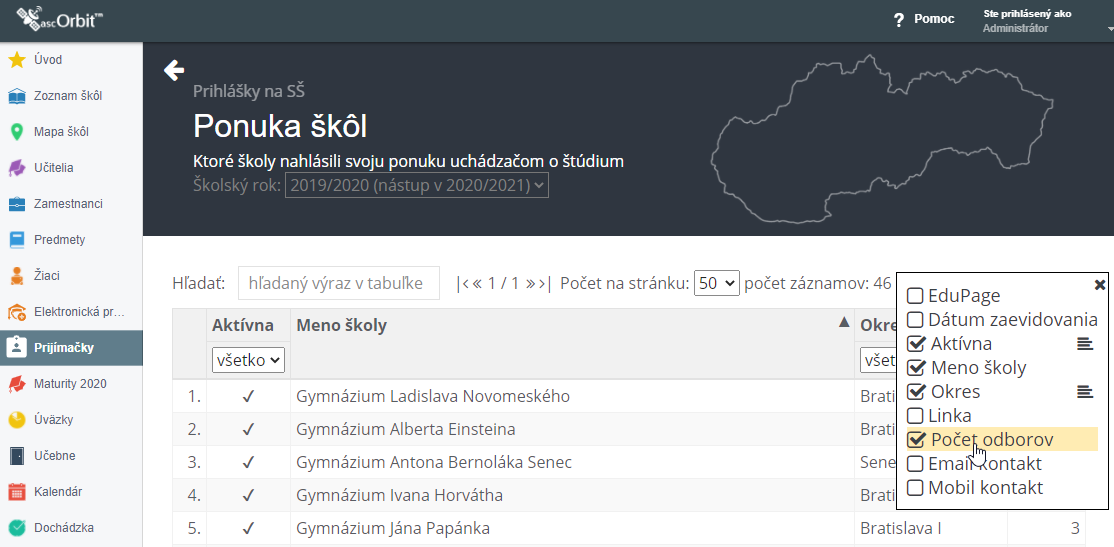Click the Úvod star icon
1114x547 pixels.
click(x=17, y=60)
